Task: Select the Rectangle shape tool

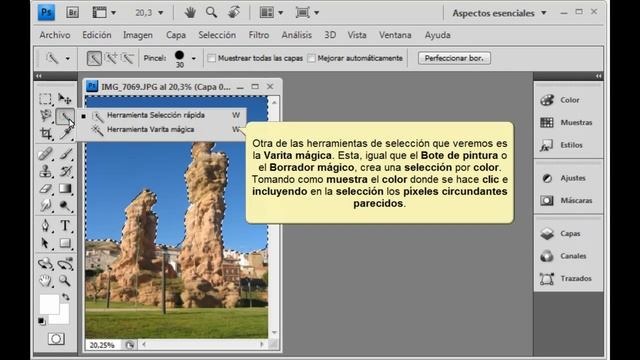Action: [65, 243]
